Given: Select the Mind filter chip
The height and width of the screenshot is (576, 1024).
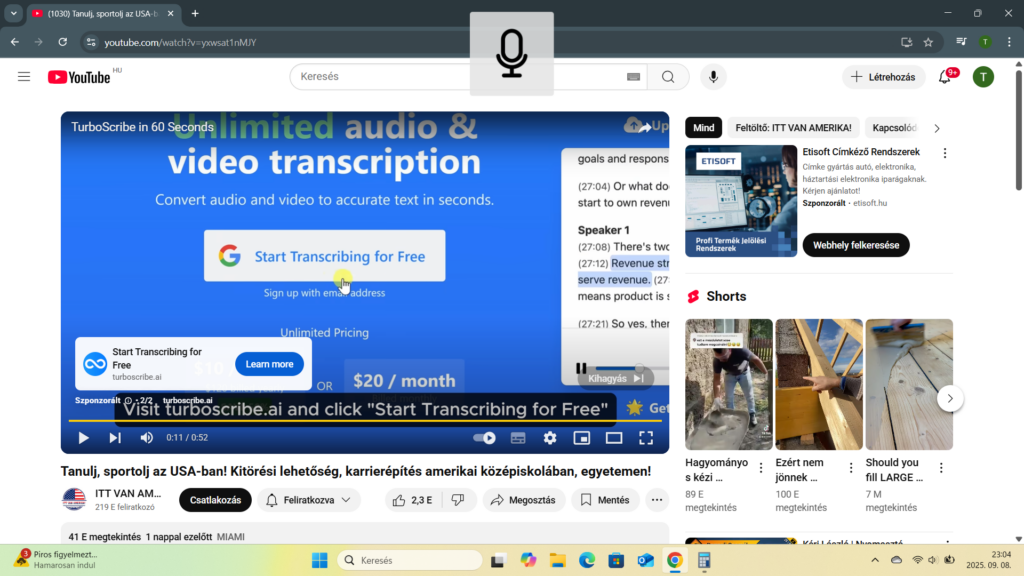Looking at the screenshot, I should point(703,128).
